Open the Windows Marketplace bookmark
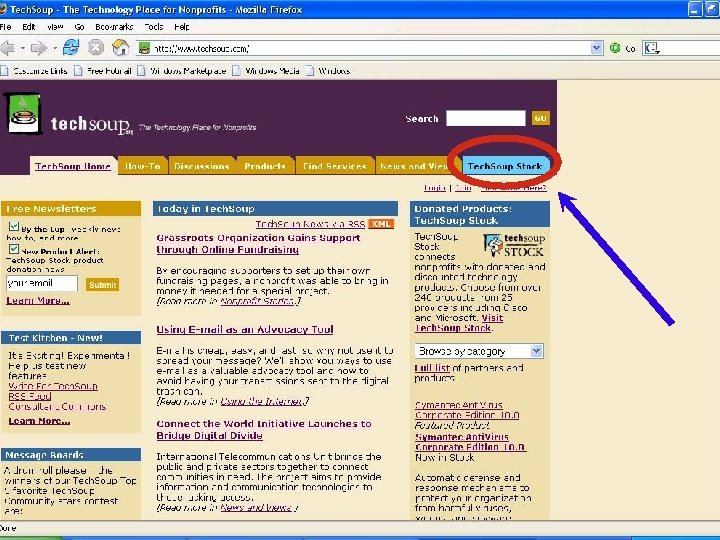This screenshot has width=720, height=540. click(182, 71)
